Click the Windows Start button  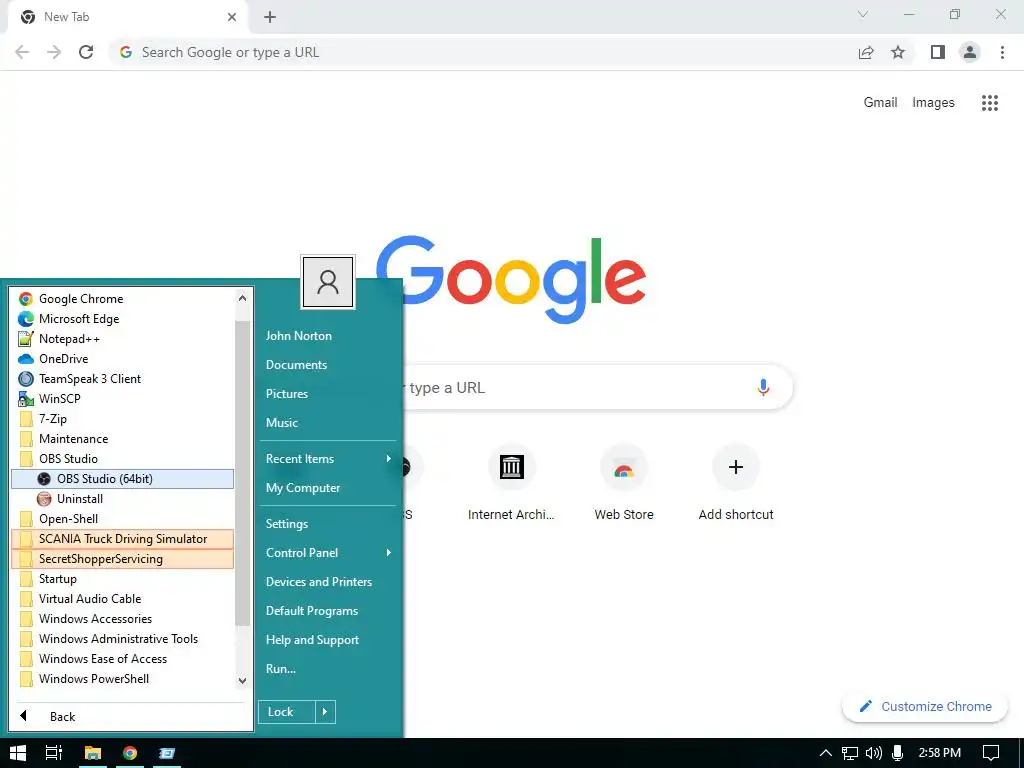coord(18,753)
